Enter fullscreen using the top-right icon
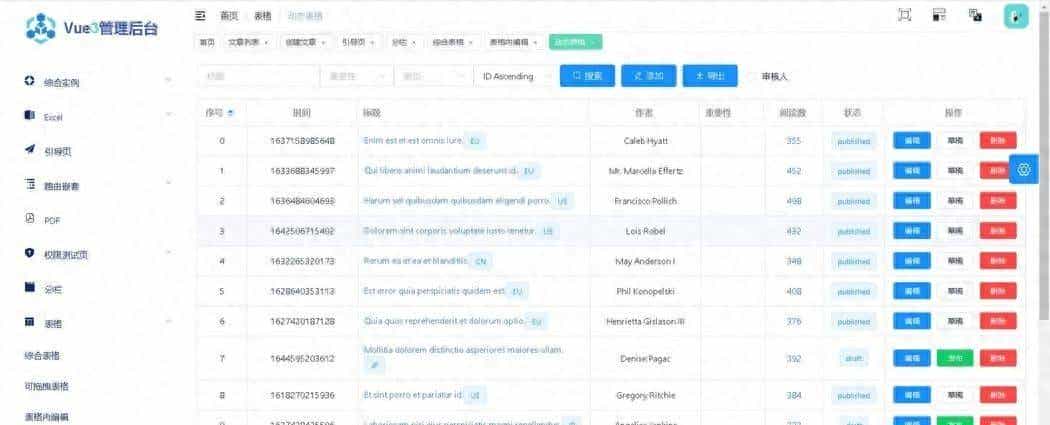The height and width of the screenshot is (425, 1050). coord(905,15)
